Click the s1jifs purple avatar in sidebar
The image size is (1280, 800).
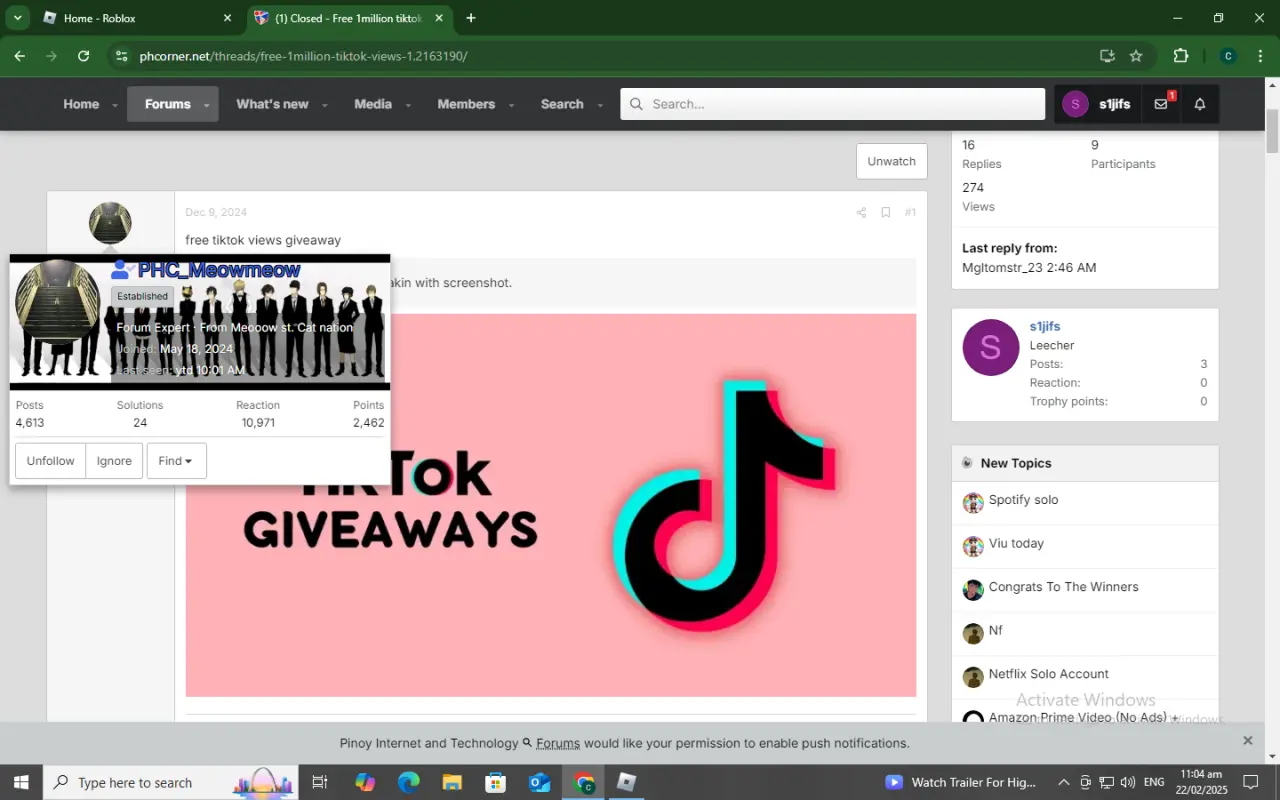(990, 348)
